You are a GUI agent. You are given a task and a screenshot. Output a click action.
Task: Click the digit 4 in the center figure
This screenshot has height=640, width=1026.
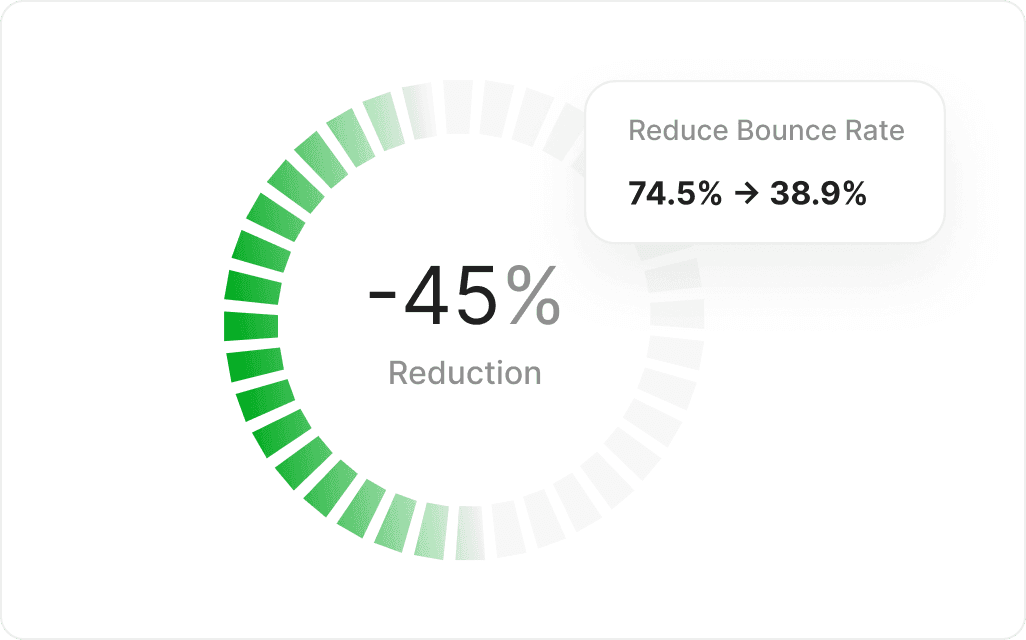pyautogui.click(x=425, y=296)
